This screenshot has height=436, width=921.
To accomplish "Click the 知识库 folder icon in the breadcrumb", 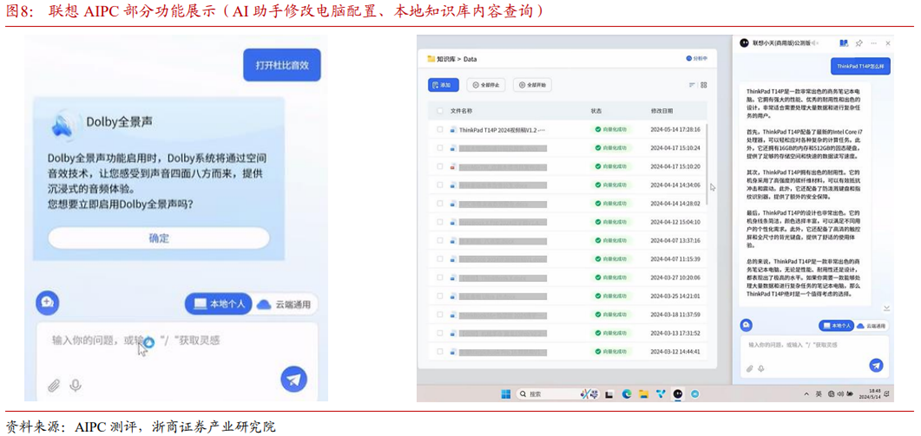I will point(432,59).
